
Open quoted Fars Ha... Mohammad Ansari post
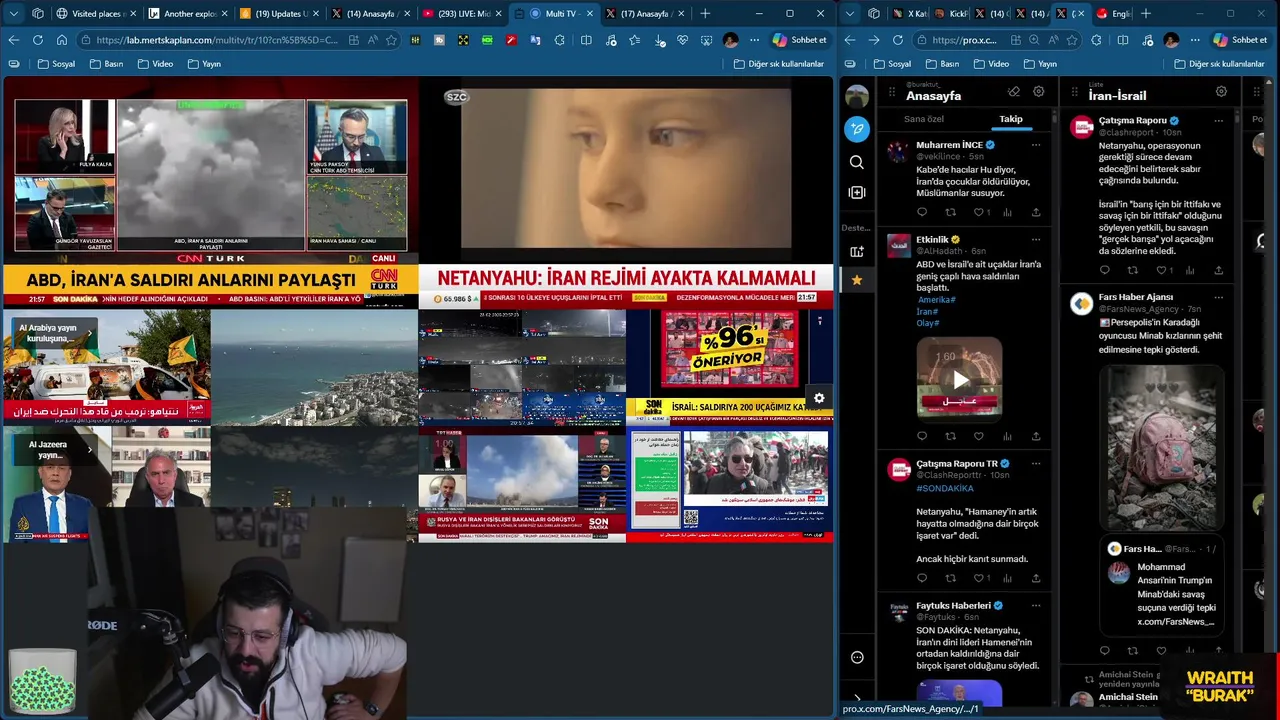1161,587
